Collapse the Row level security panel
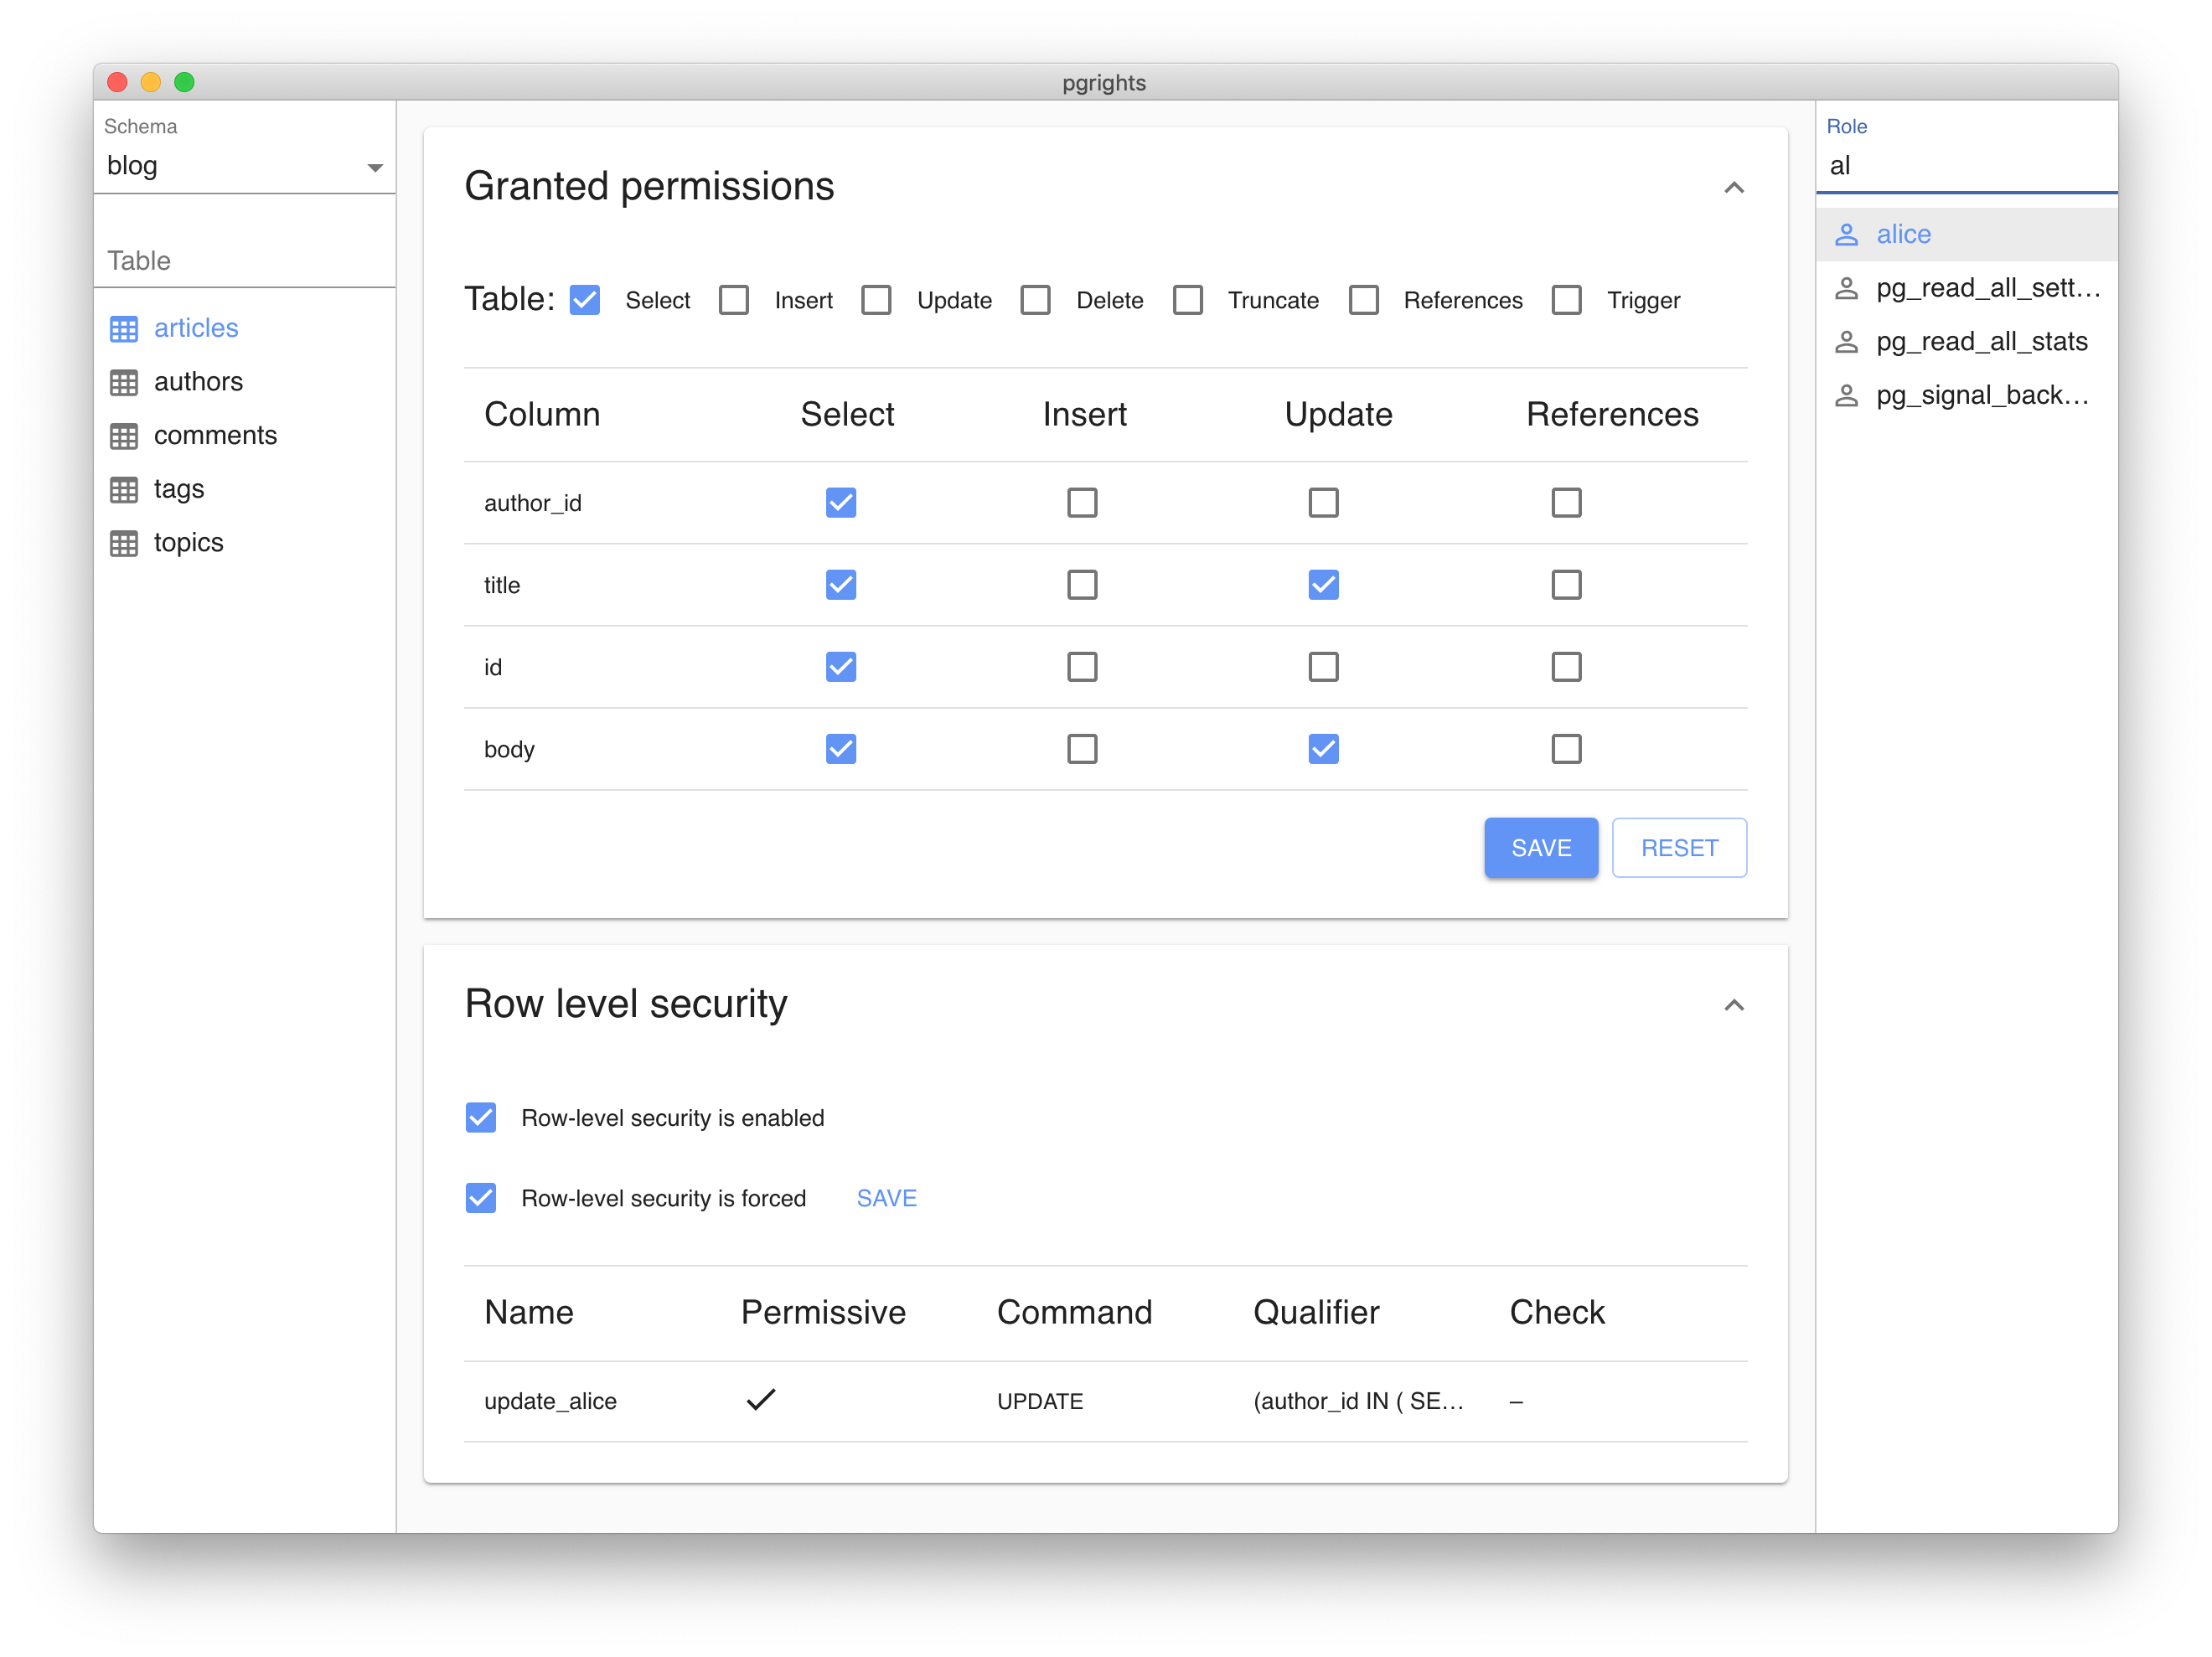The height and width of the screenshot is (1657, 2212). point(1734,1006)
